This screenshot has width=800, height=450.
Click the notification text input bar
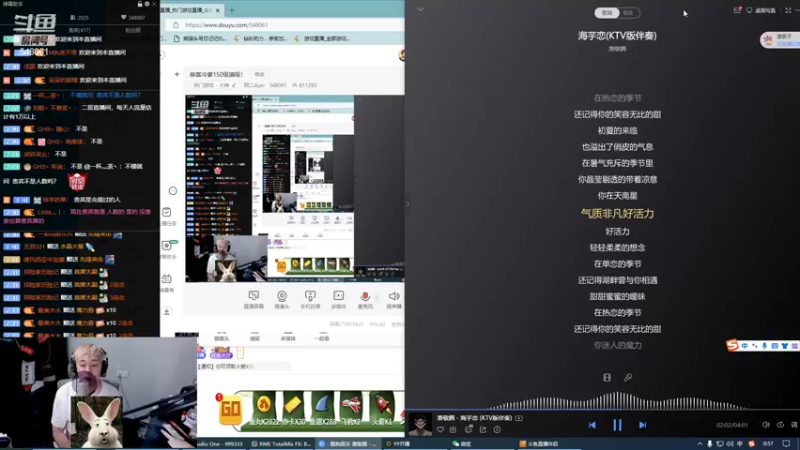point(244,366)
